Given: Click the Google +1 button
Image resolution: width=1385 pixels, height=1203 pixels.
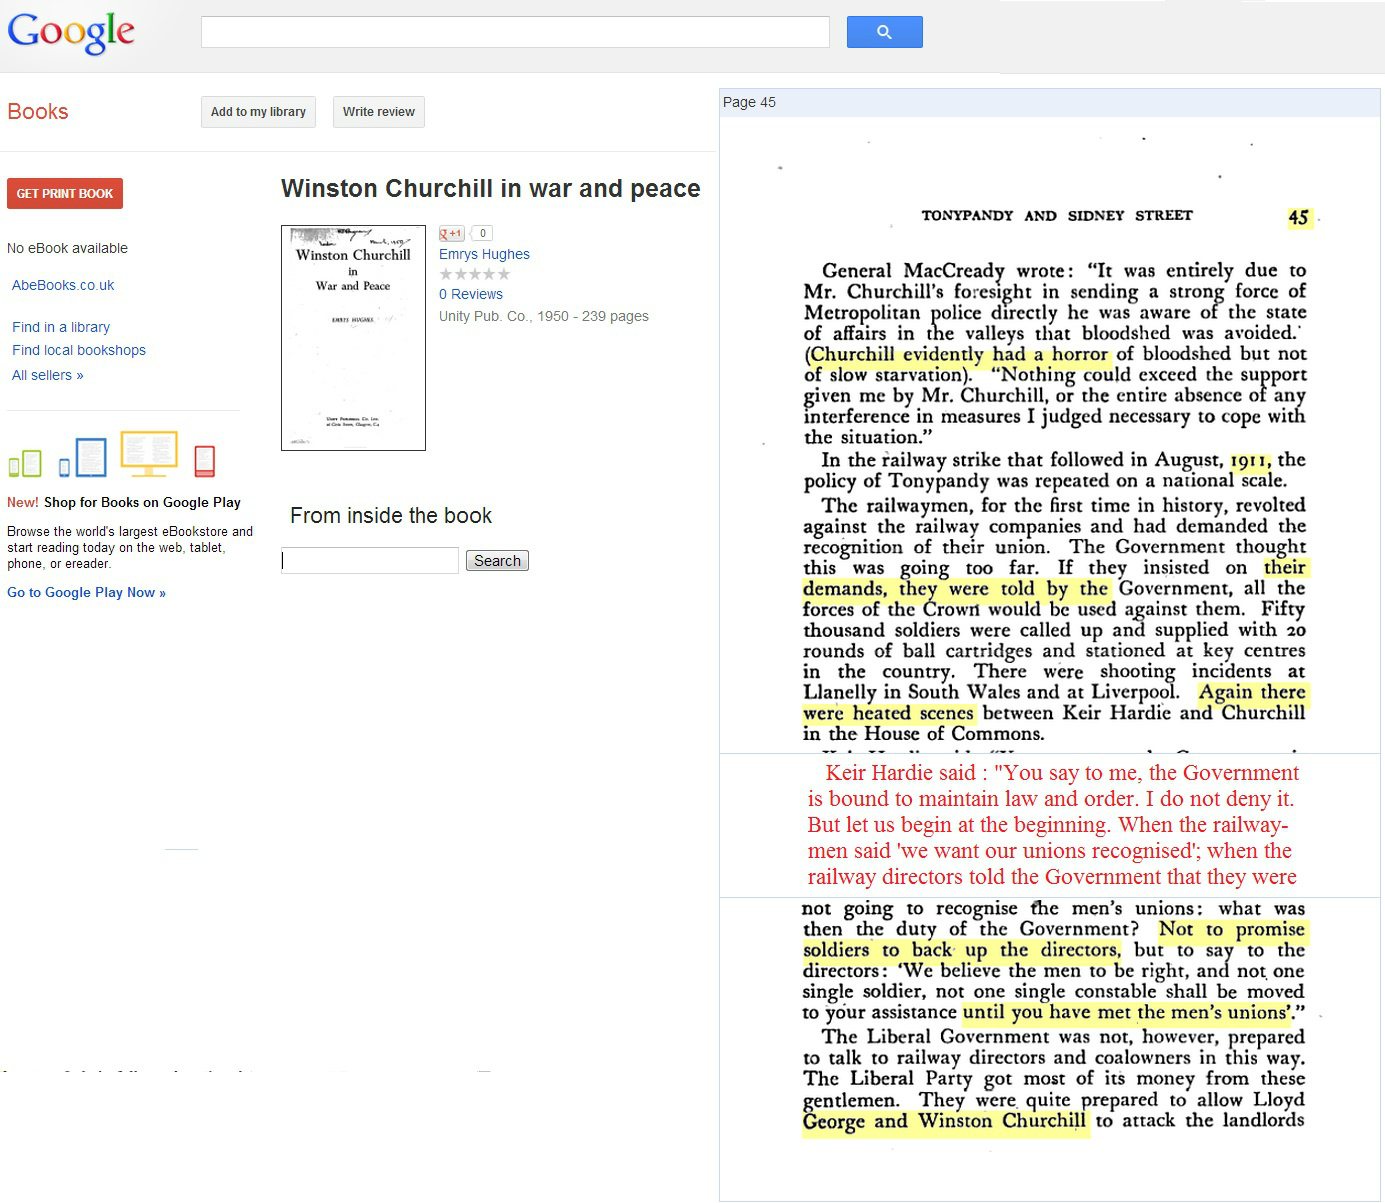Looking at the screenshot, I should 452,234.
